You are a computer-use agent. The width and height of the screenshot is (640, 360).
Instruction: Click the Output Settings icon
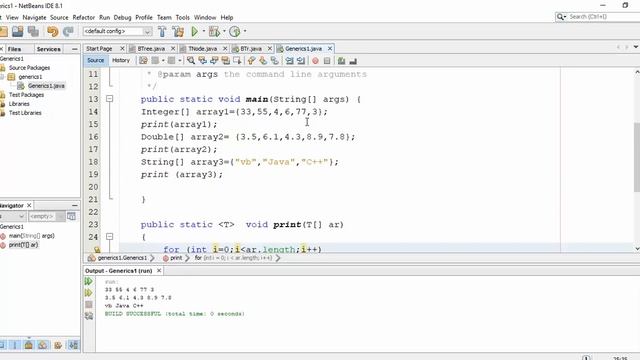[89, 316]
